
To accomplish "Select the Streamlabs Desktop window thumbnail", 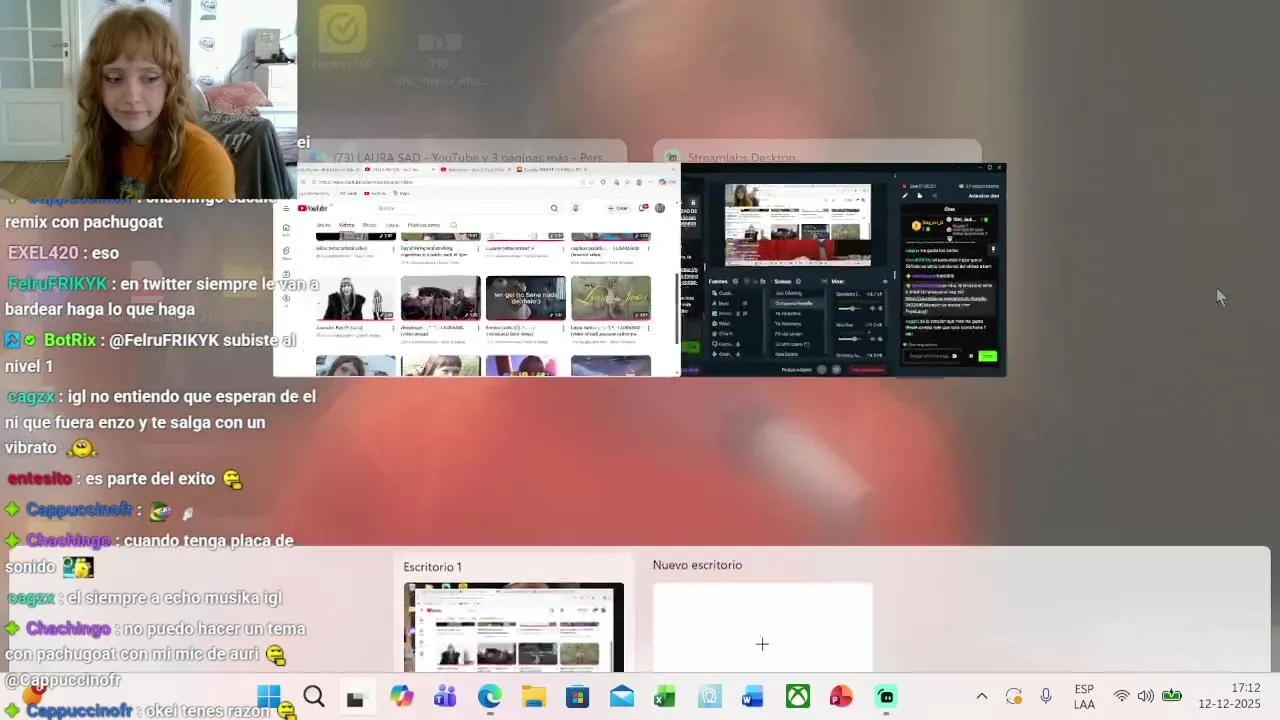I will 843,270.
